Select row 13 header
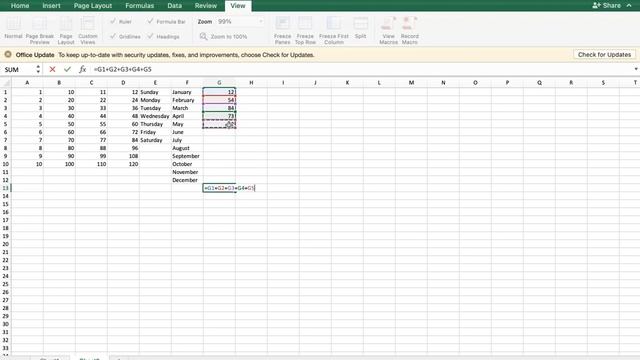Screen dimensions: 640x360 pyautogui.click(x=5, y=188)
